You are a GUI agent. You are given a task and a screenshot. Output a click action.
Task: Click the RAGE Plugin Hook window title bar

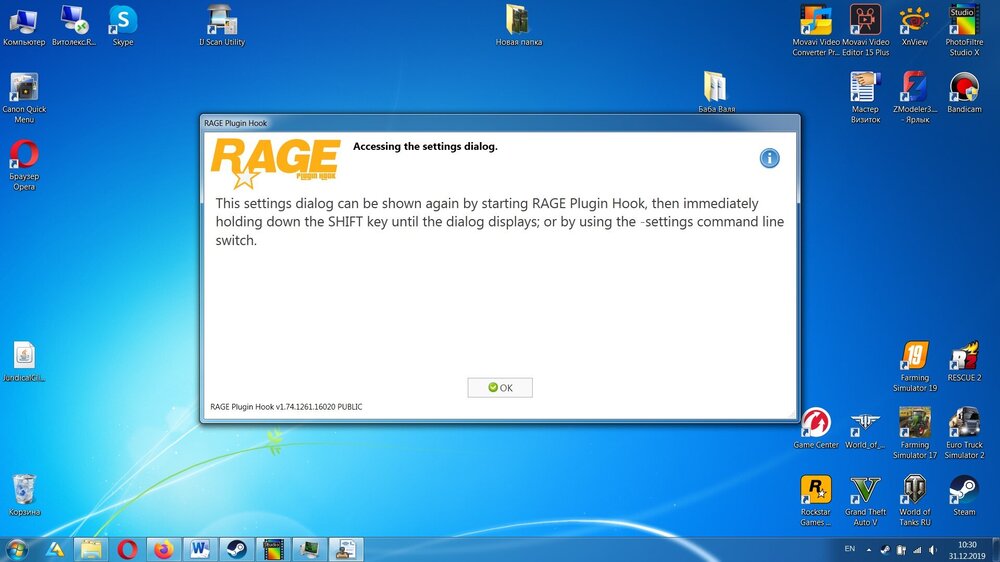(x=500, y=123)
